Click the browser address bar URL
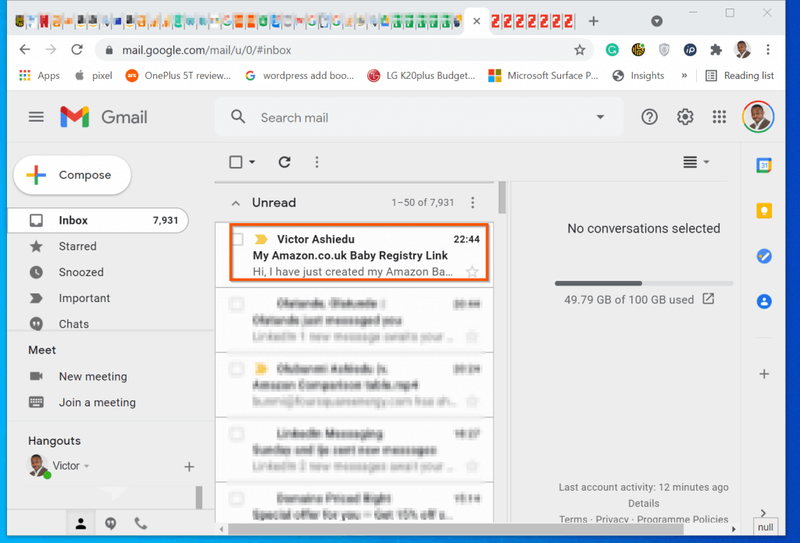The image size is (800, 543). 207,50
